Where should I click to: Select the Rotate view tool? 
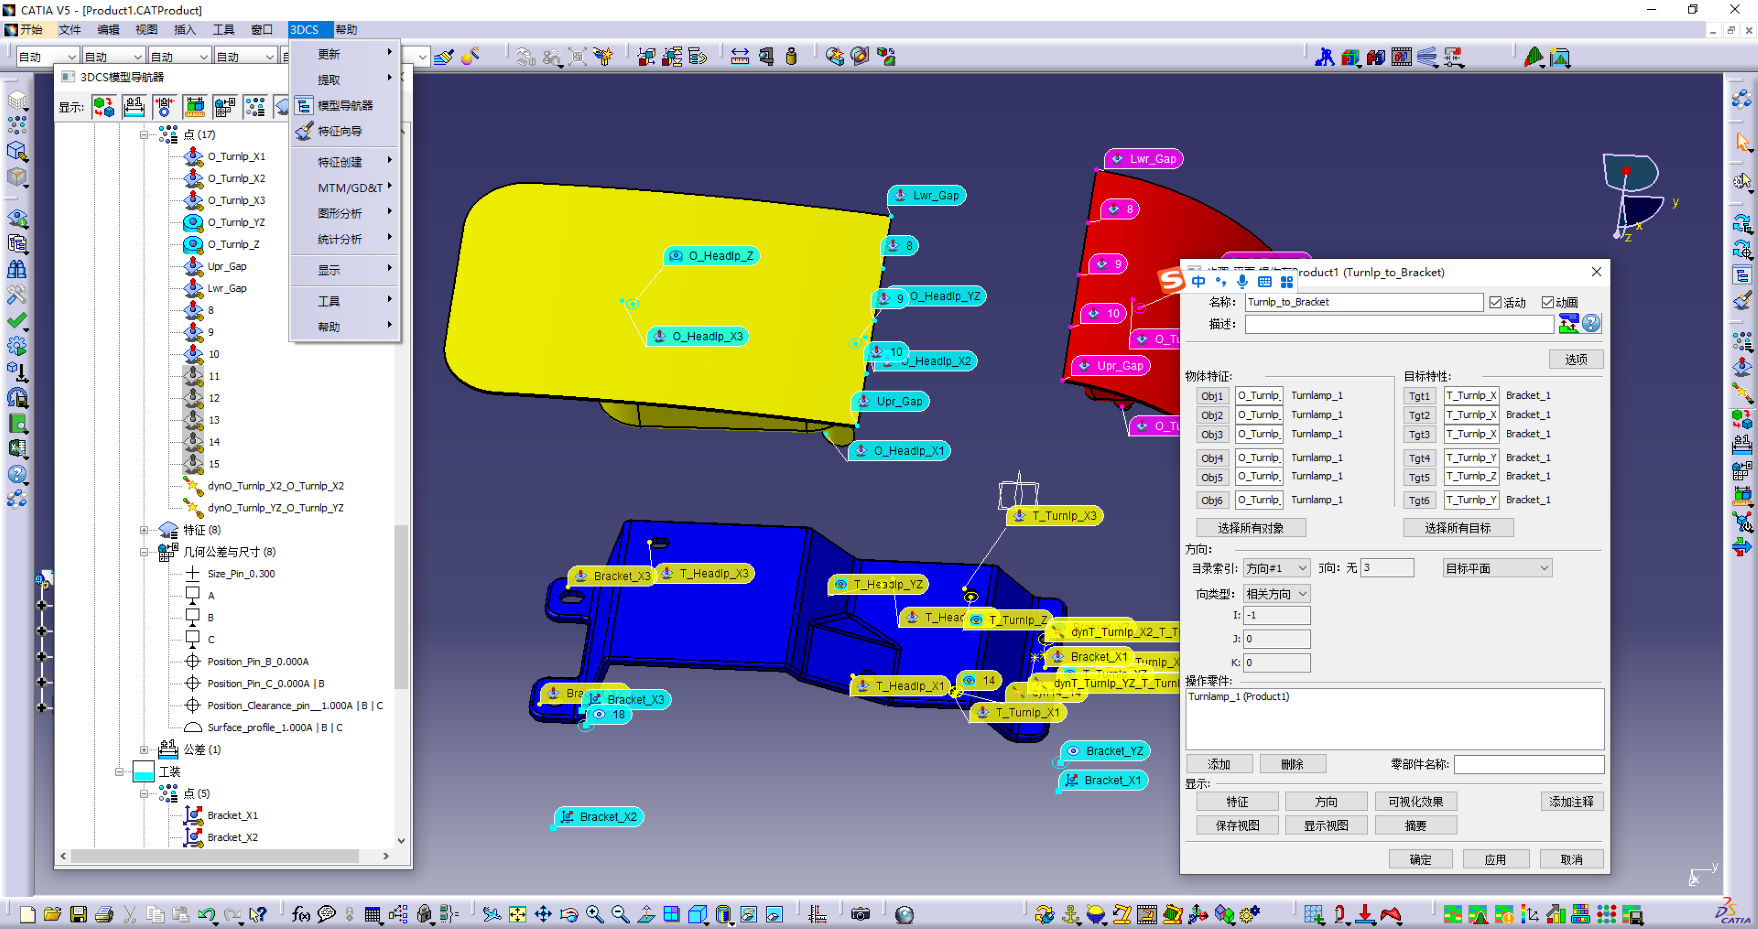569,914
